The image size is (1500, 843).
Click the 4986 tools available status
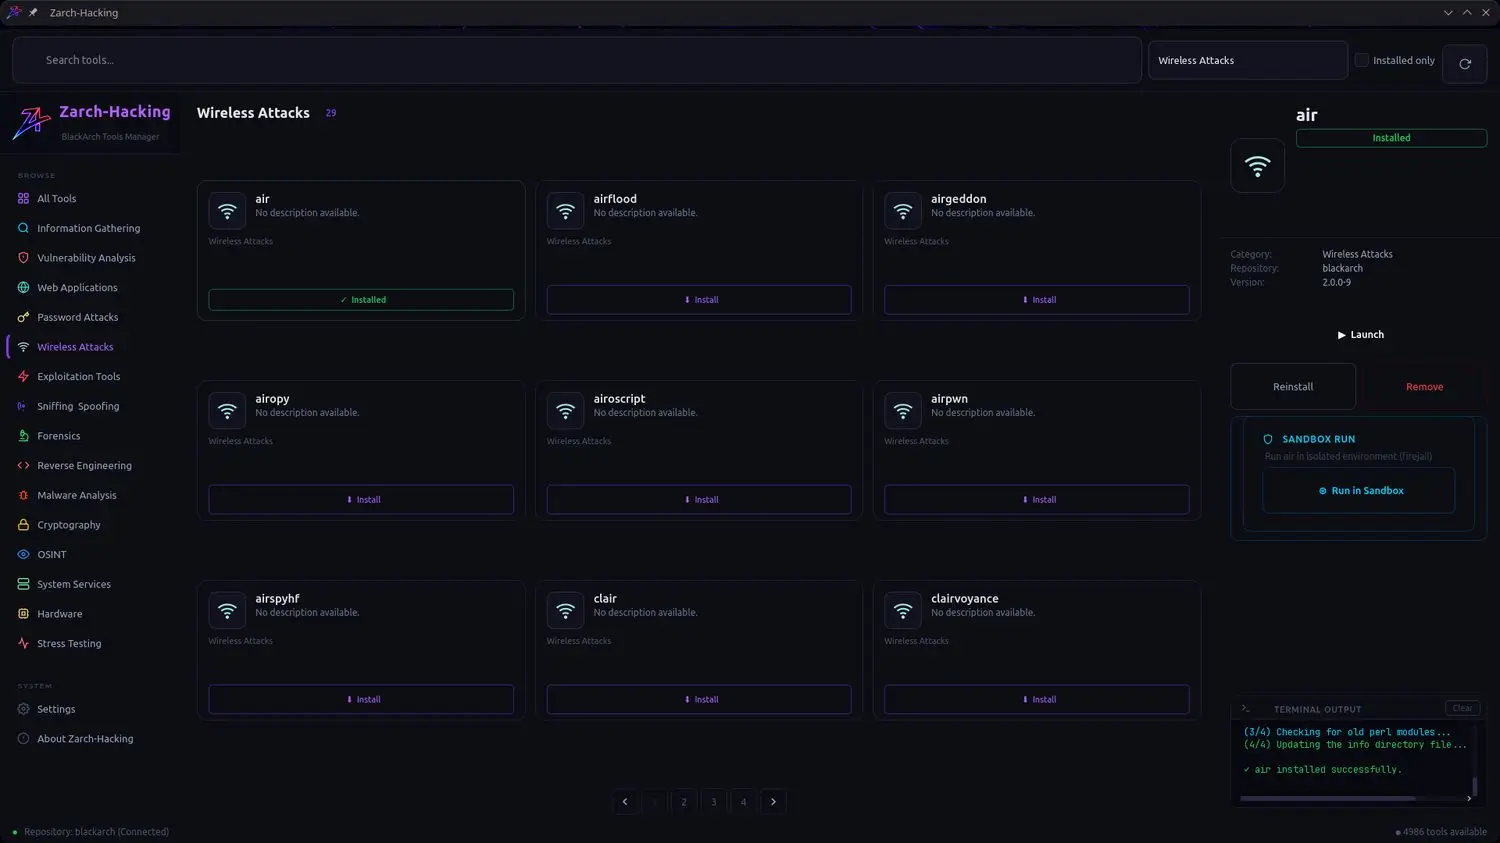(x=1441, y=832)
